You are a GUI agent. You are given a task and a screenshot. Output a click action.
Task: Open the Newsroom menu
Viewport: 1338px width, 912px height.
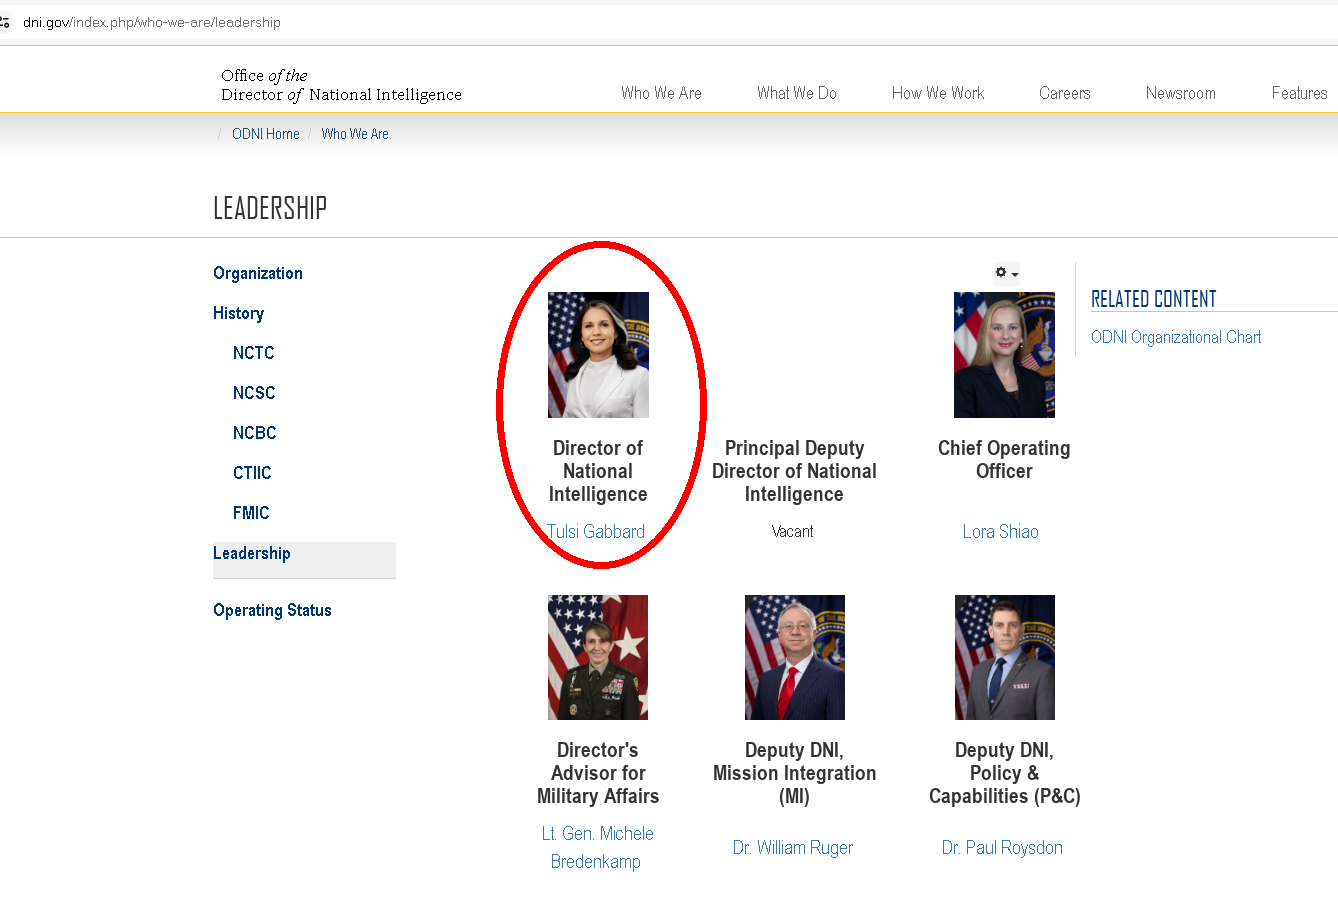1181,93
